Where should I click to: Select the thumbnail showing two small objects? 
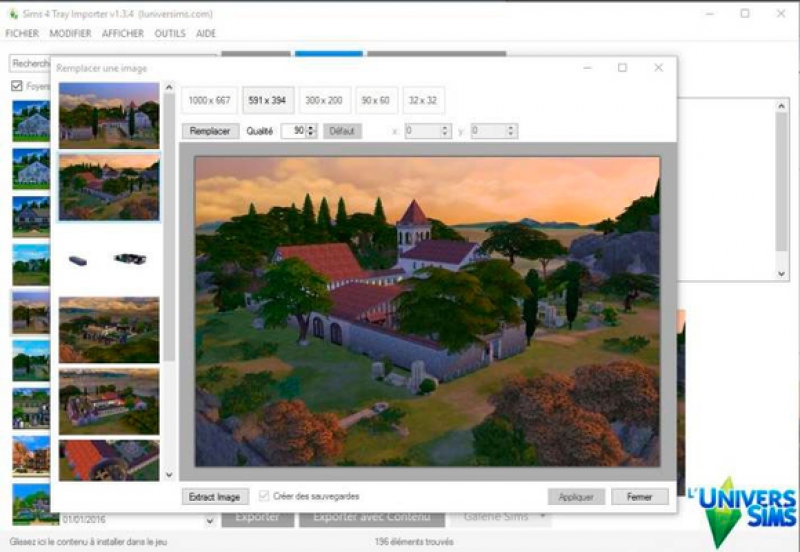pos(109,259)
